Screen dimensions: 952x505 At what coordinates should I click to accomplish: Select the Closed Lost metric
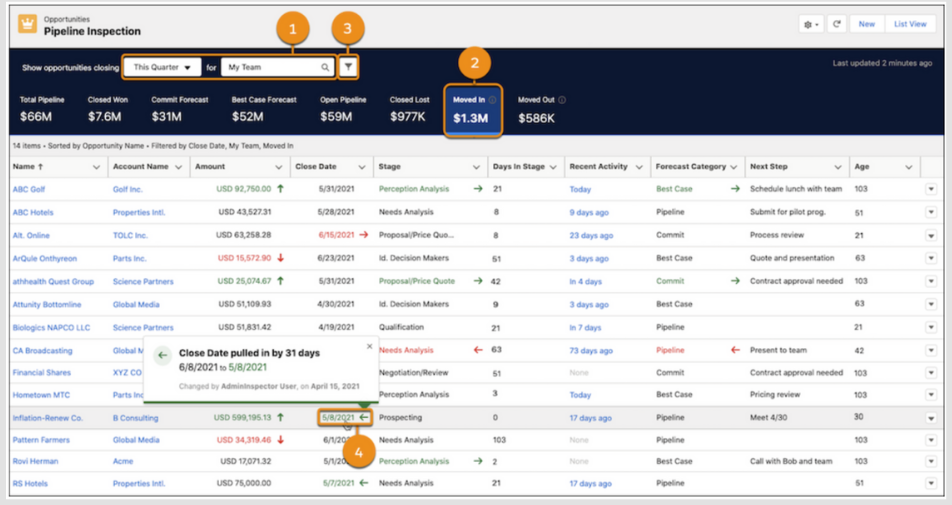click(409, 109)
